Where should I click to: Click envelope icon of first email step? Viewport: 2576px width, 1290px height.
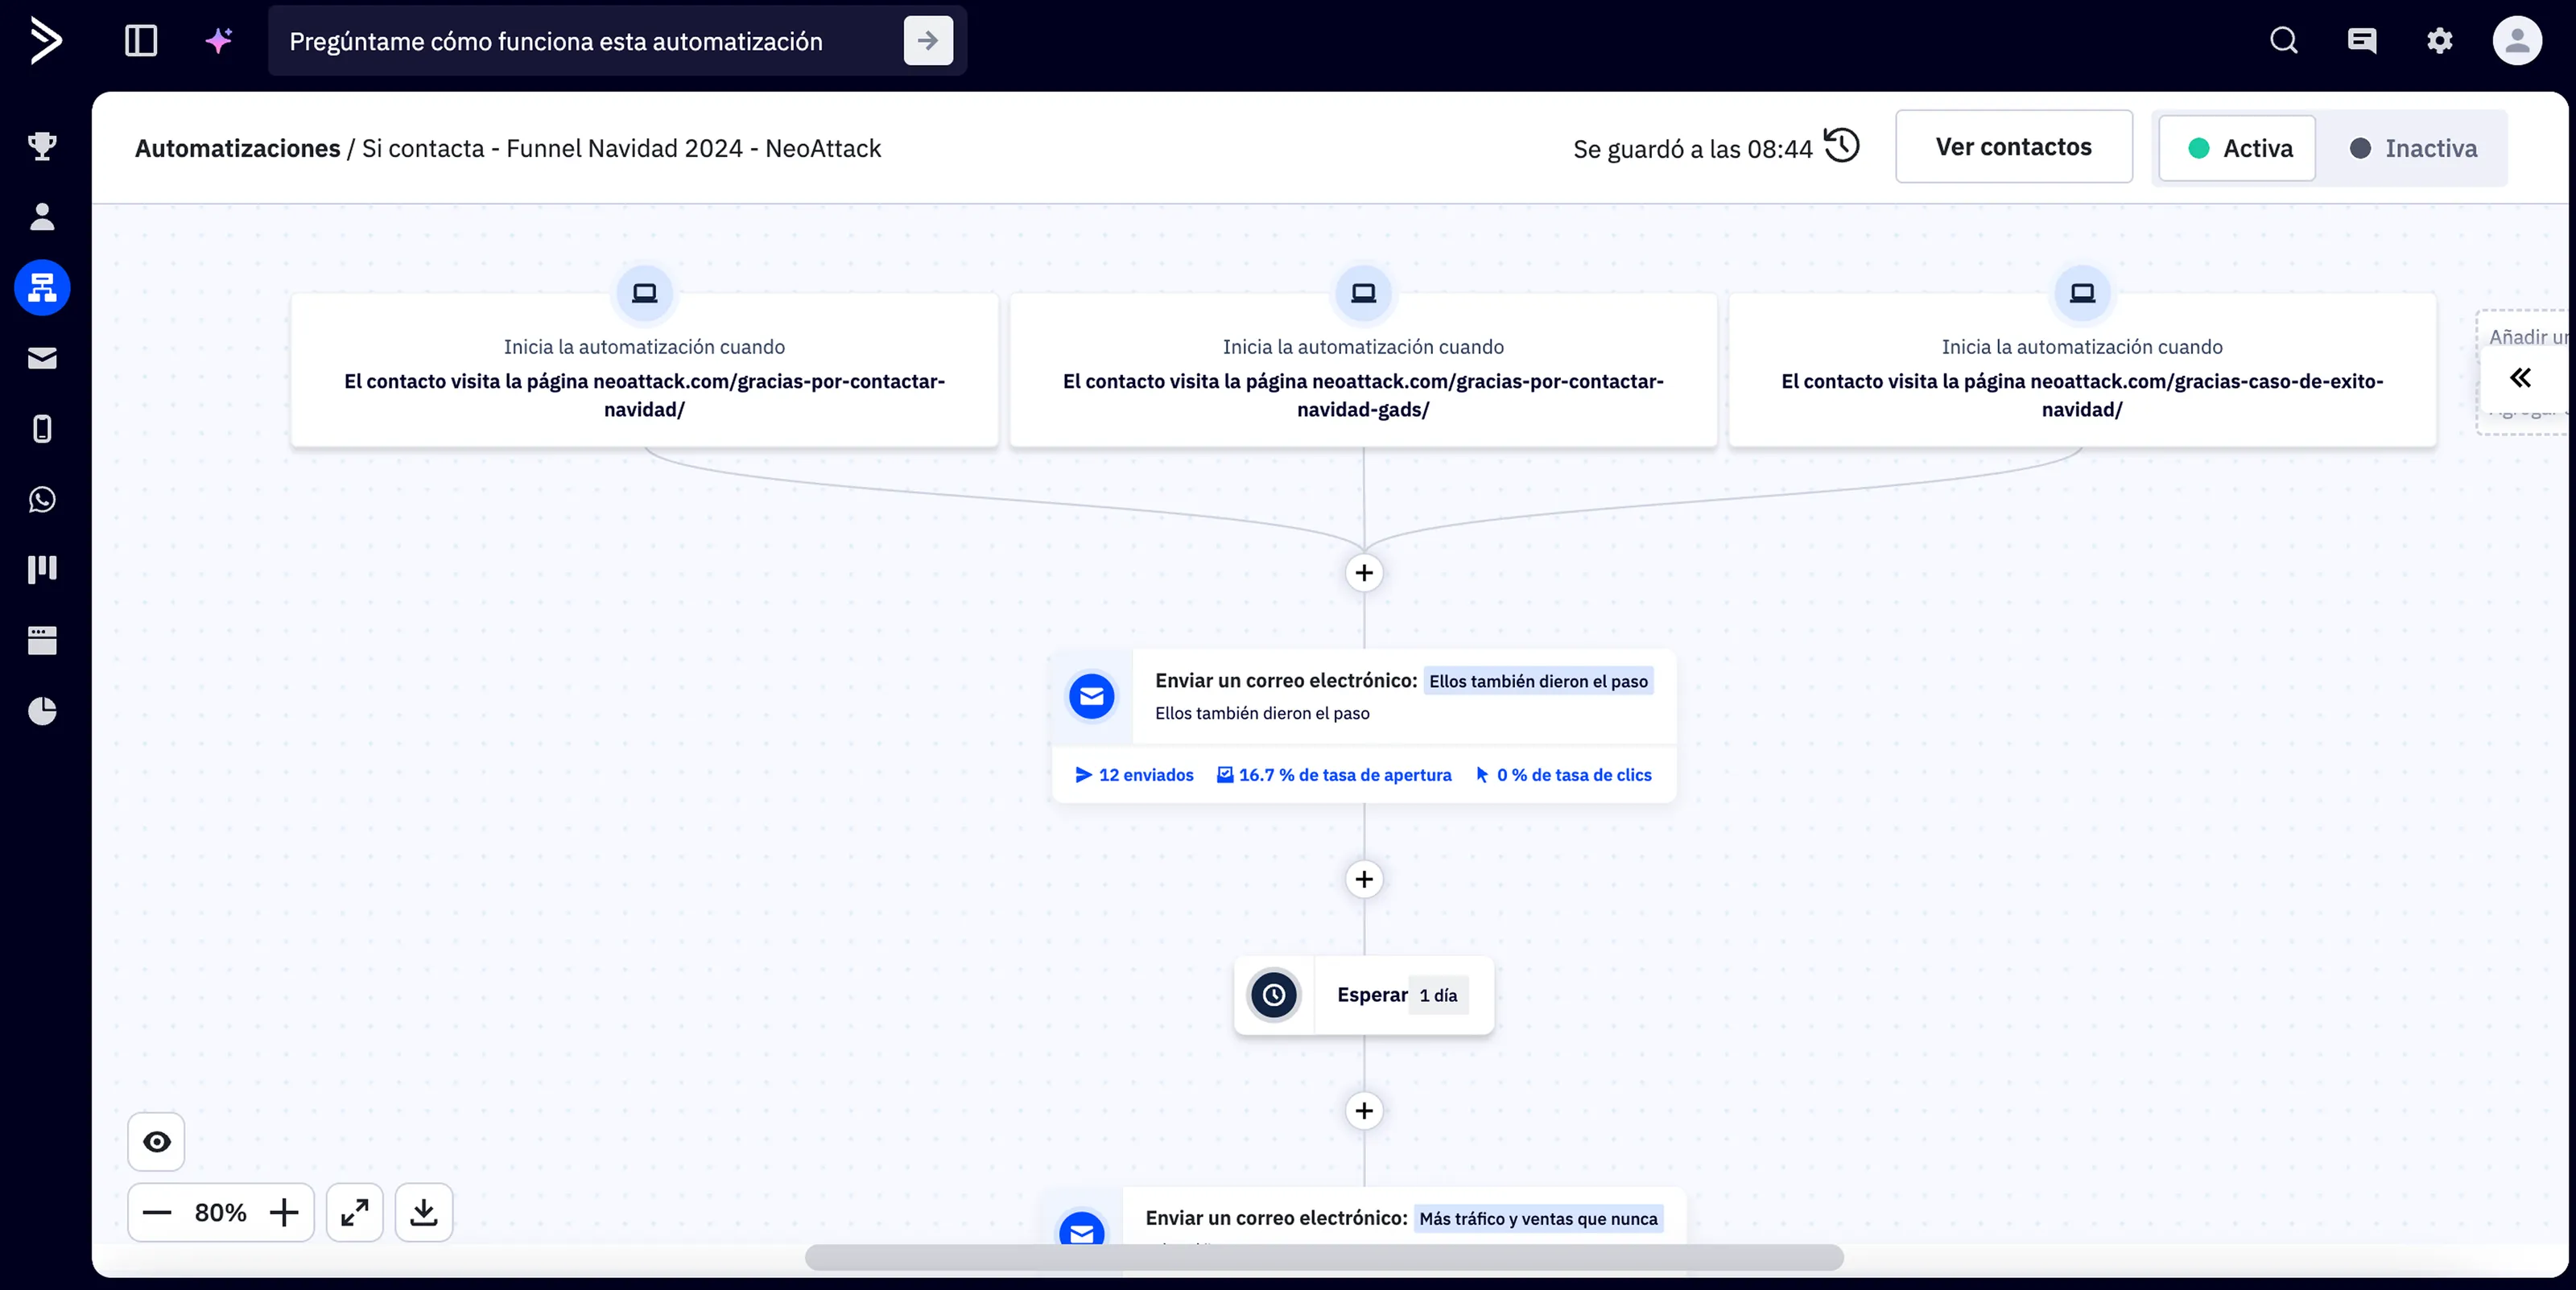pos(1092,696)
